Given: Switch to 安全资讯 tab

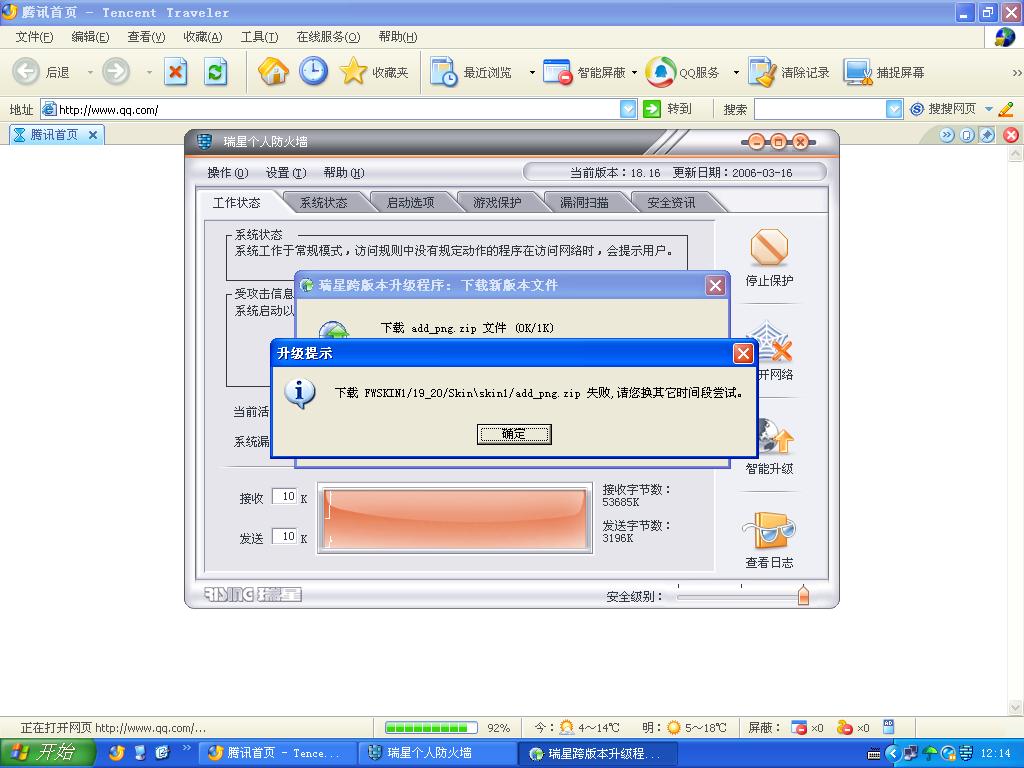Looking at the screenshot, I should tap(671, 202).
